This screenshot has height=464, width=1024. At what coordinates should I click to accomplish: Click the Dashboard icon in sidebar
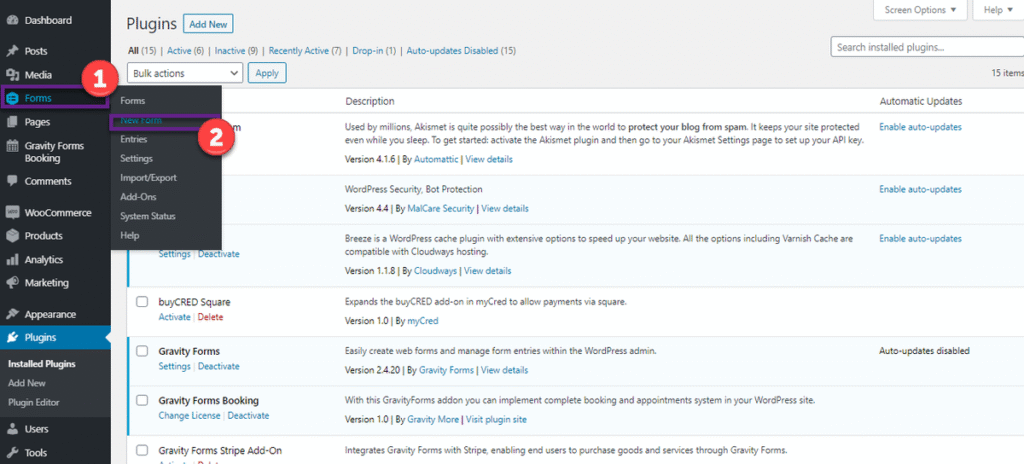coord(12,20)
